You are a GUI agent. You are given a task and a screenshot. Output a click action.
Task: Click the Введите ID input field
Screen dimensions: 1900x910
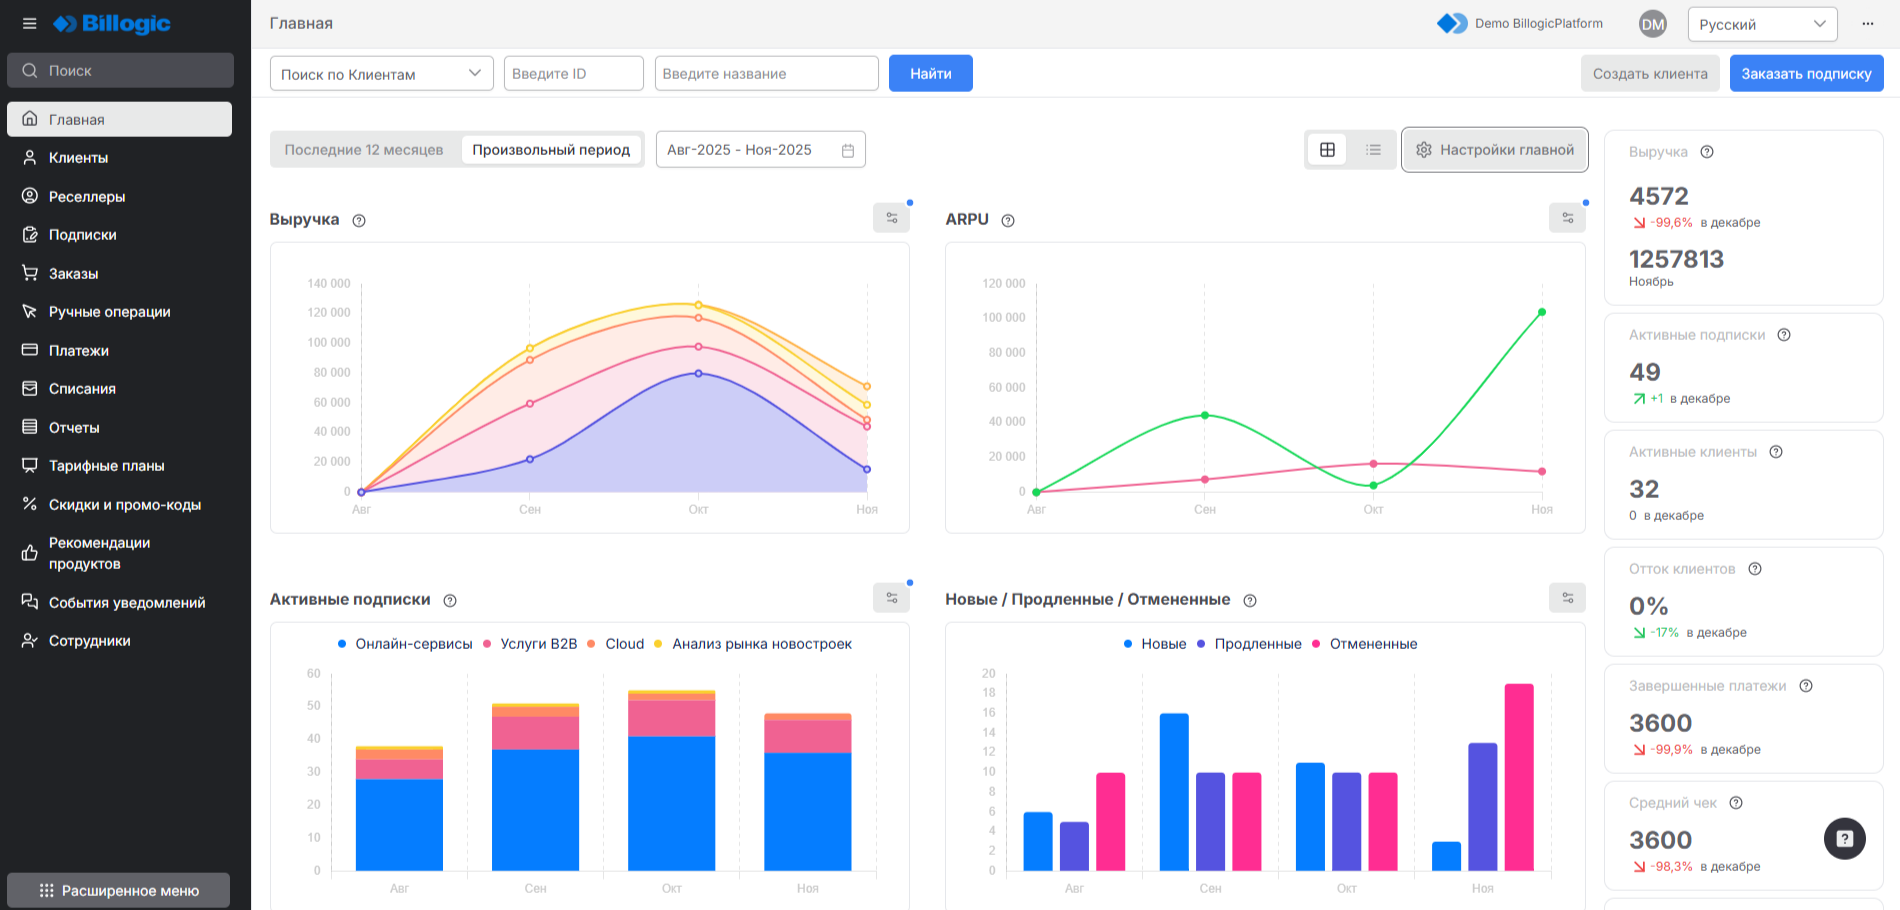pyautogui.click(x=573, y=74)
